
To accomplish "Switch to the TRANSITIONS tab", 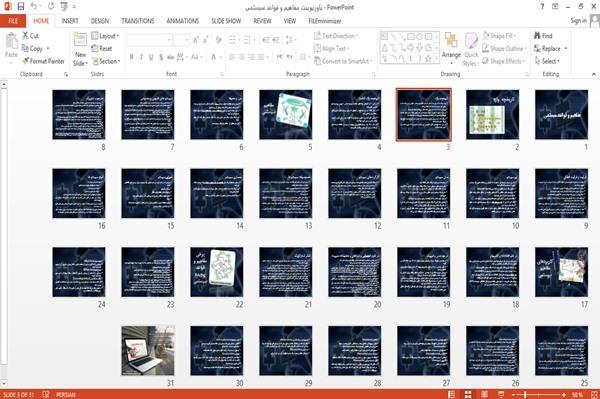I will 138,21.
